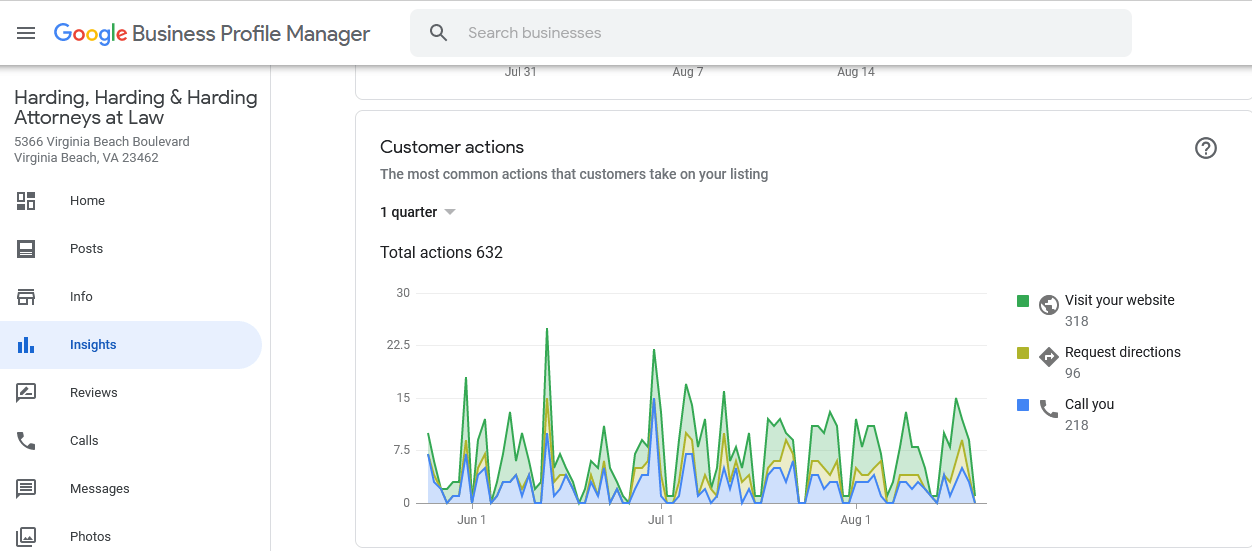This screenshot has width=1252, height=551.
Task: Click the Reviews sidebar icon
Action: pos(26,393)
